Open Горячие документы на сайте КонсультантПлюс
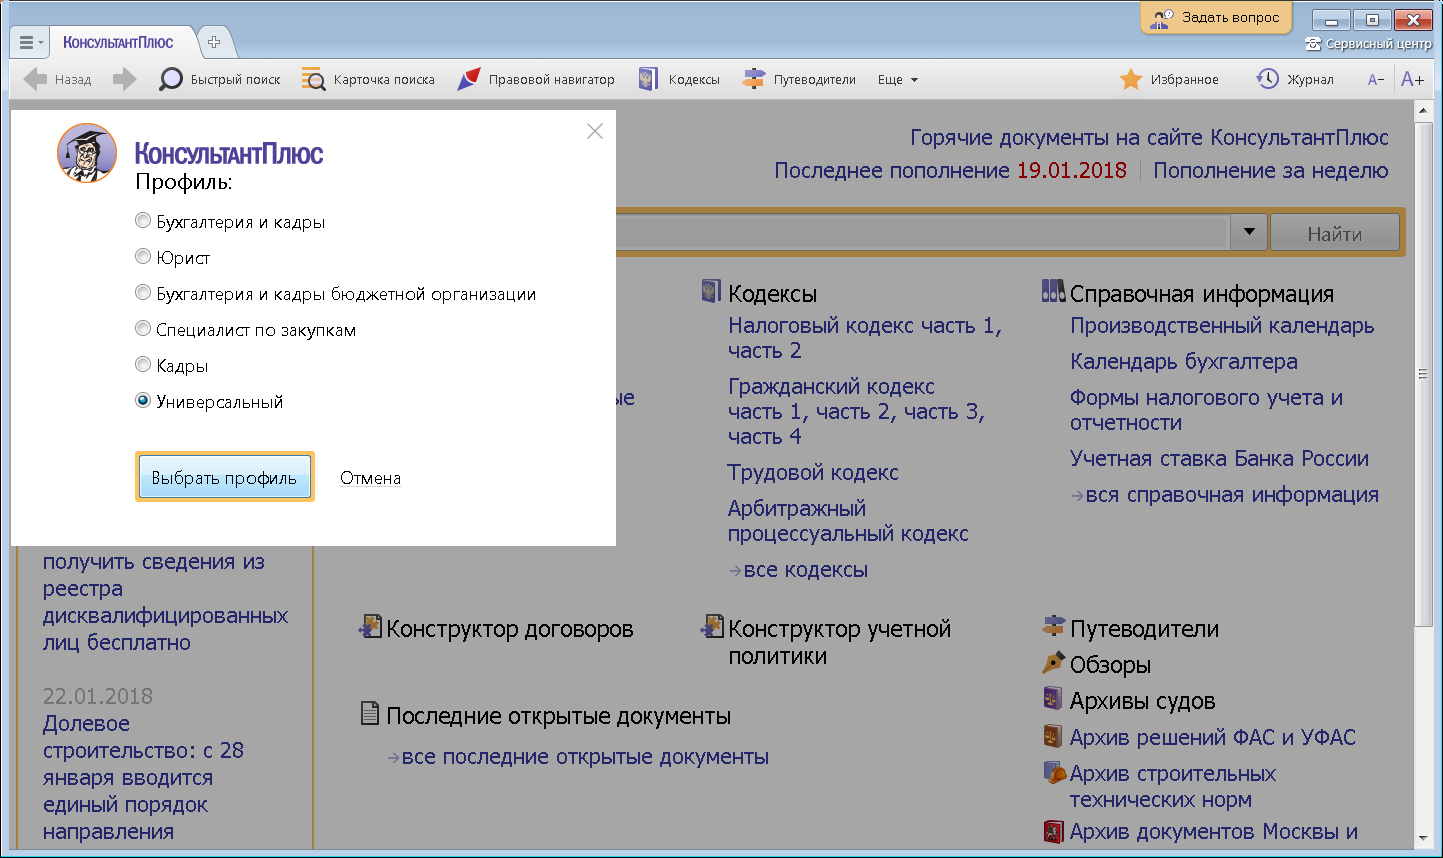 [x=1149, y=137]
